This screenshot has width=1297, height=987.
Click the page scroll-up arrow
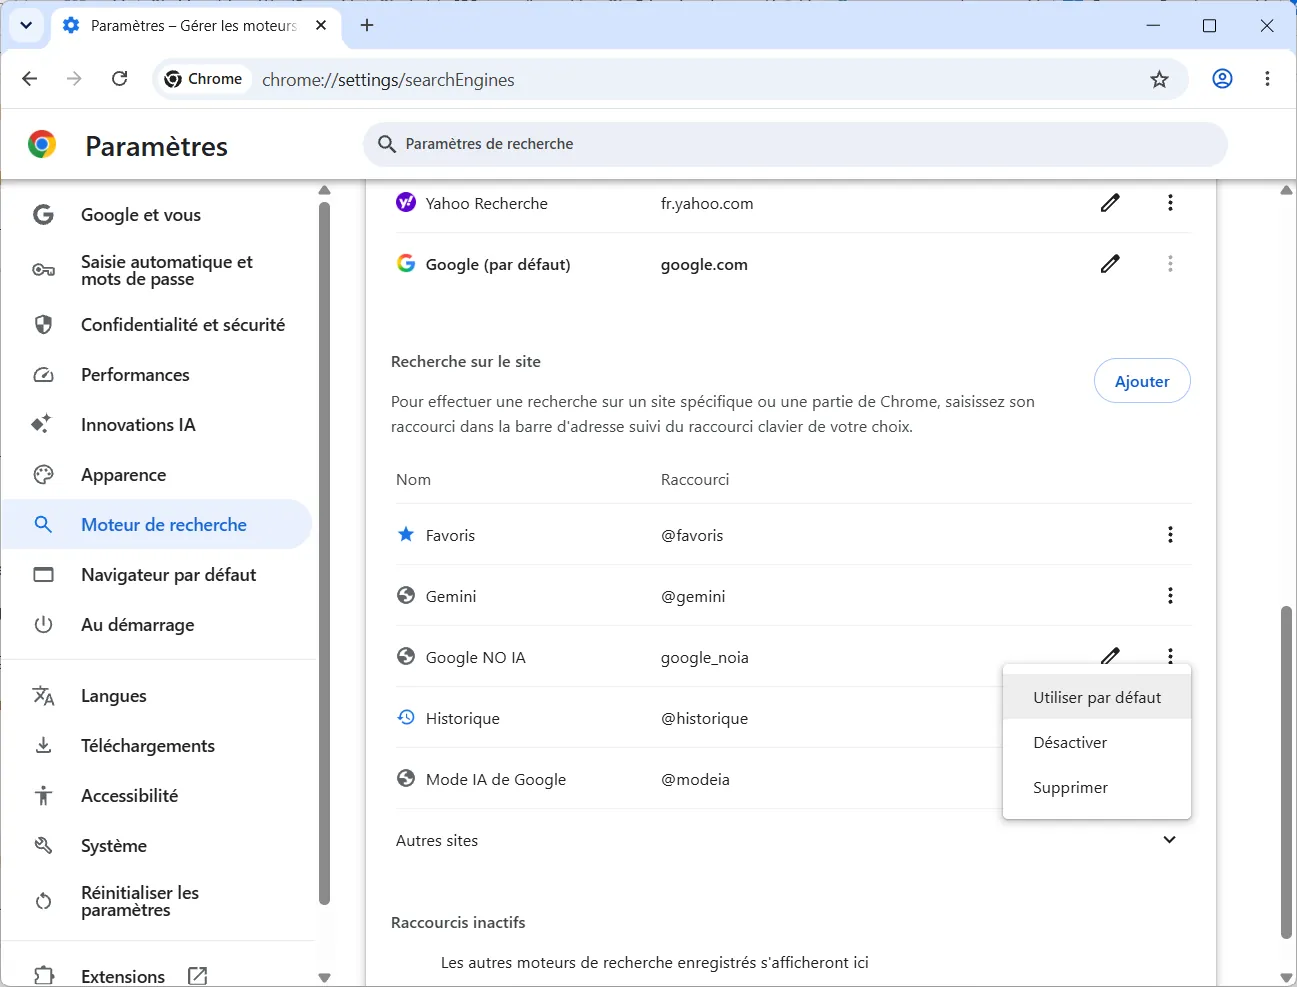(1287, 190)
